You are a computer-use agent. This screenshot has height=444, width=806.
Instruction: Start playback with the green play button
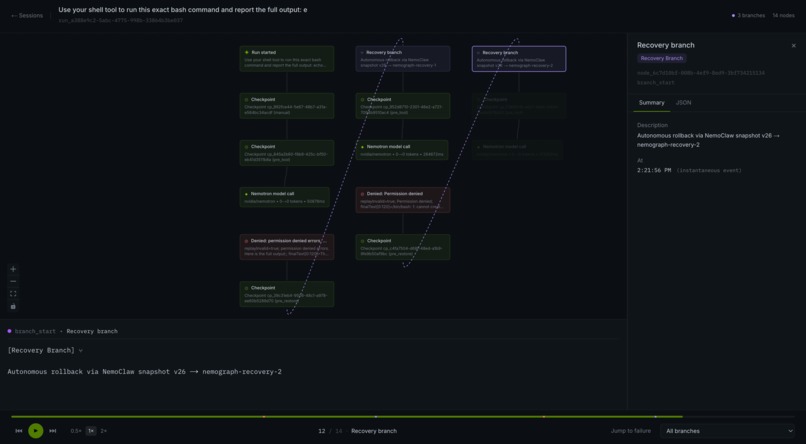tap(35, 431)
